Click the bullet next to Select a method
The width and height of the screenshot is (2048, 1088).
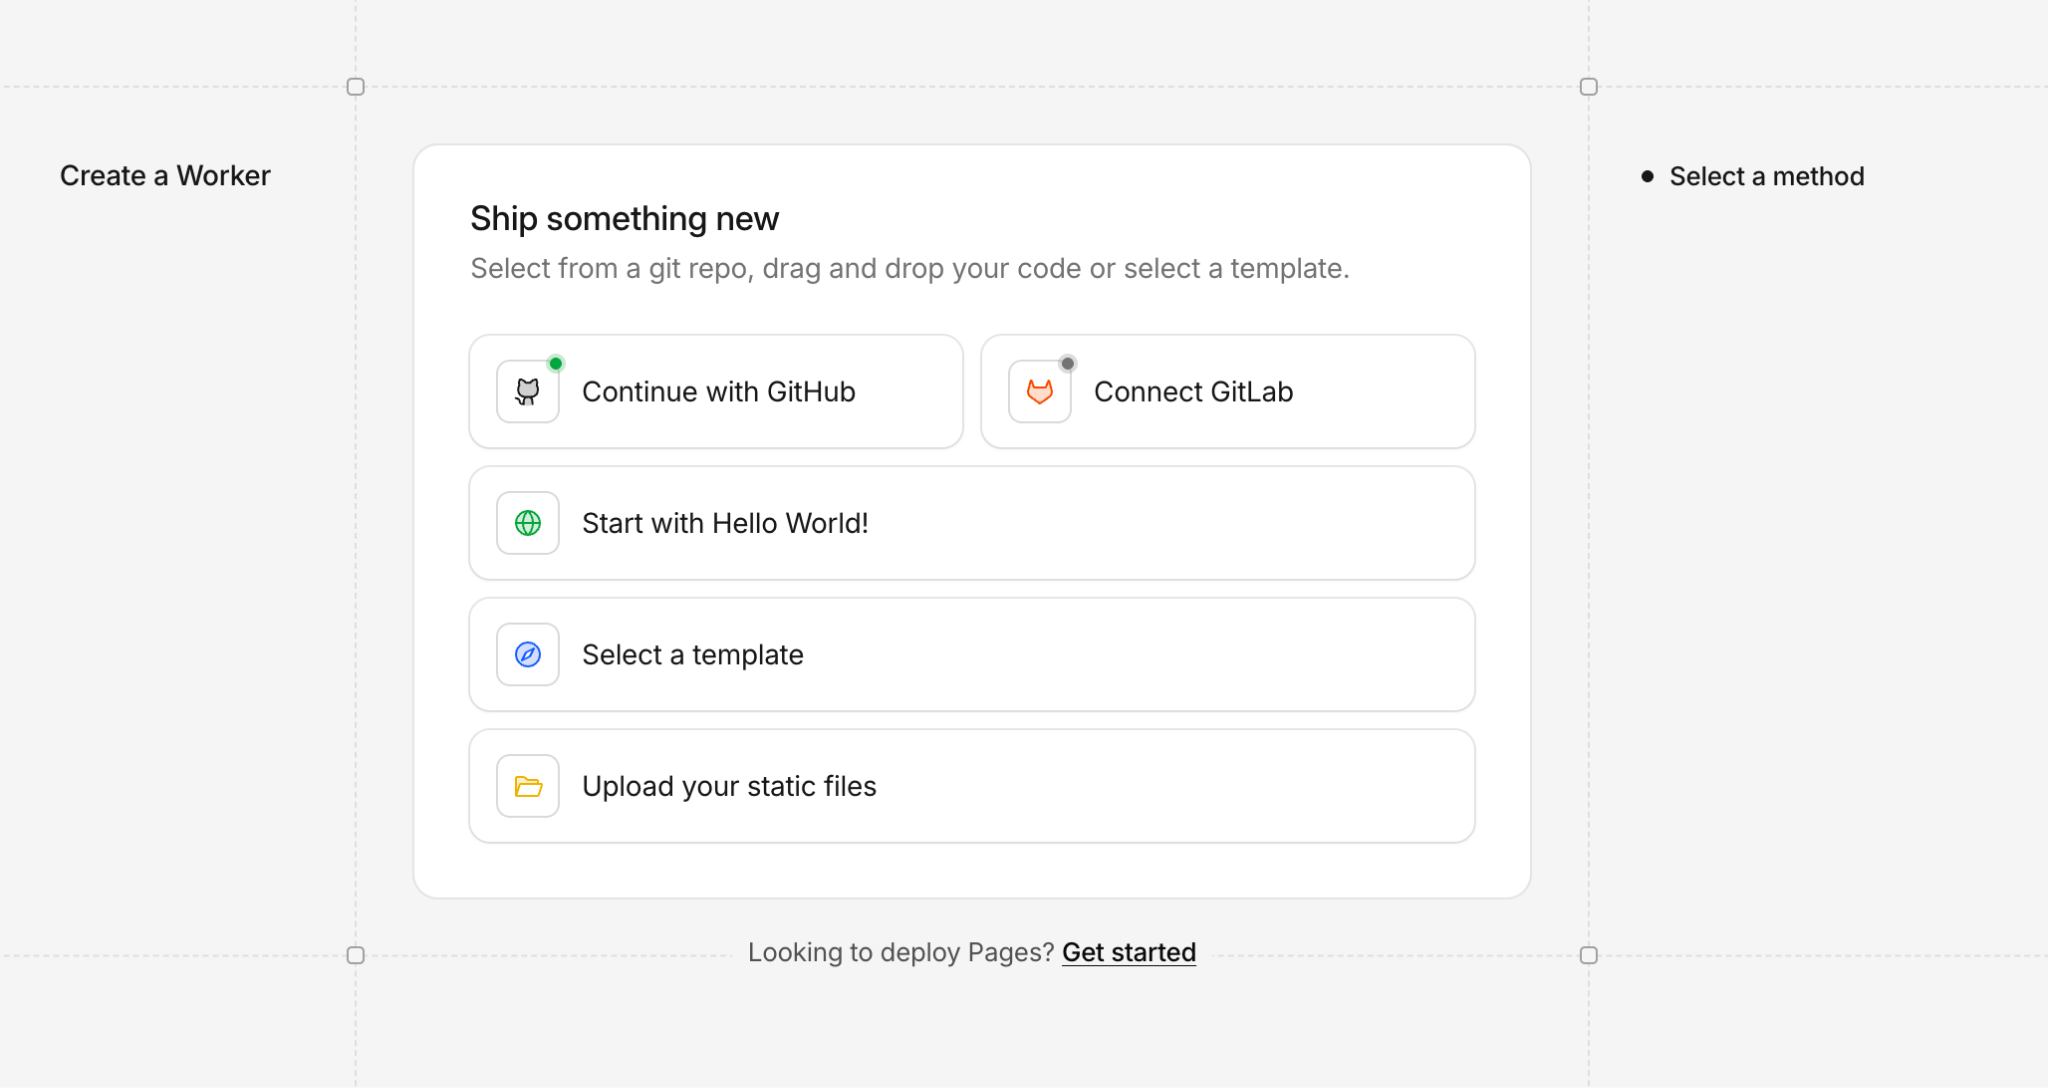(1648, 175)
